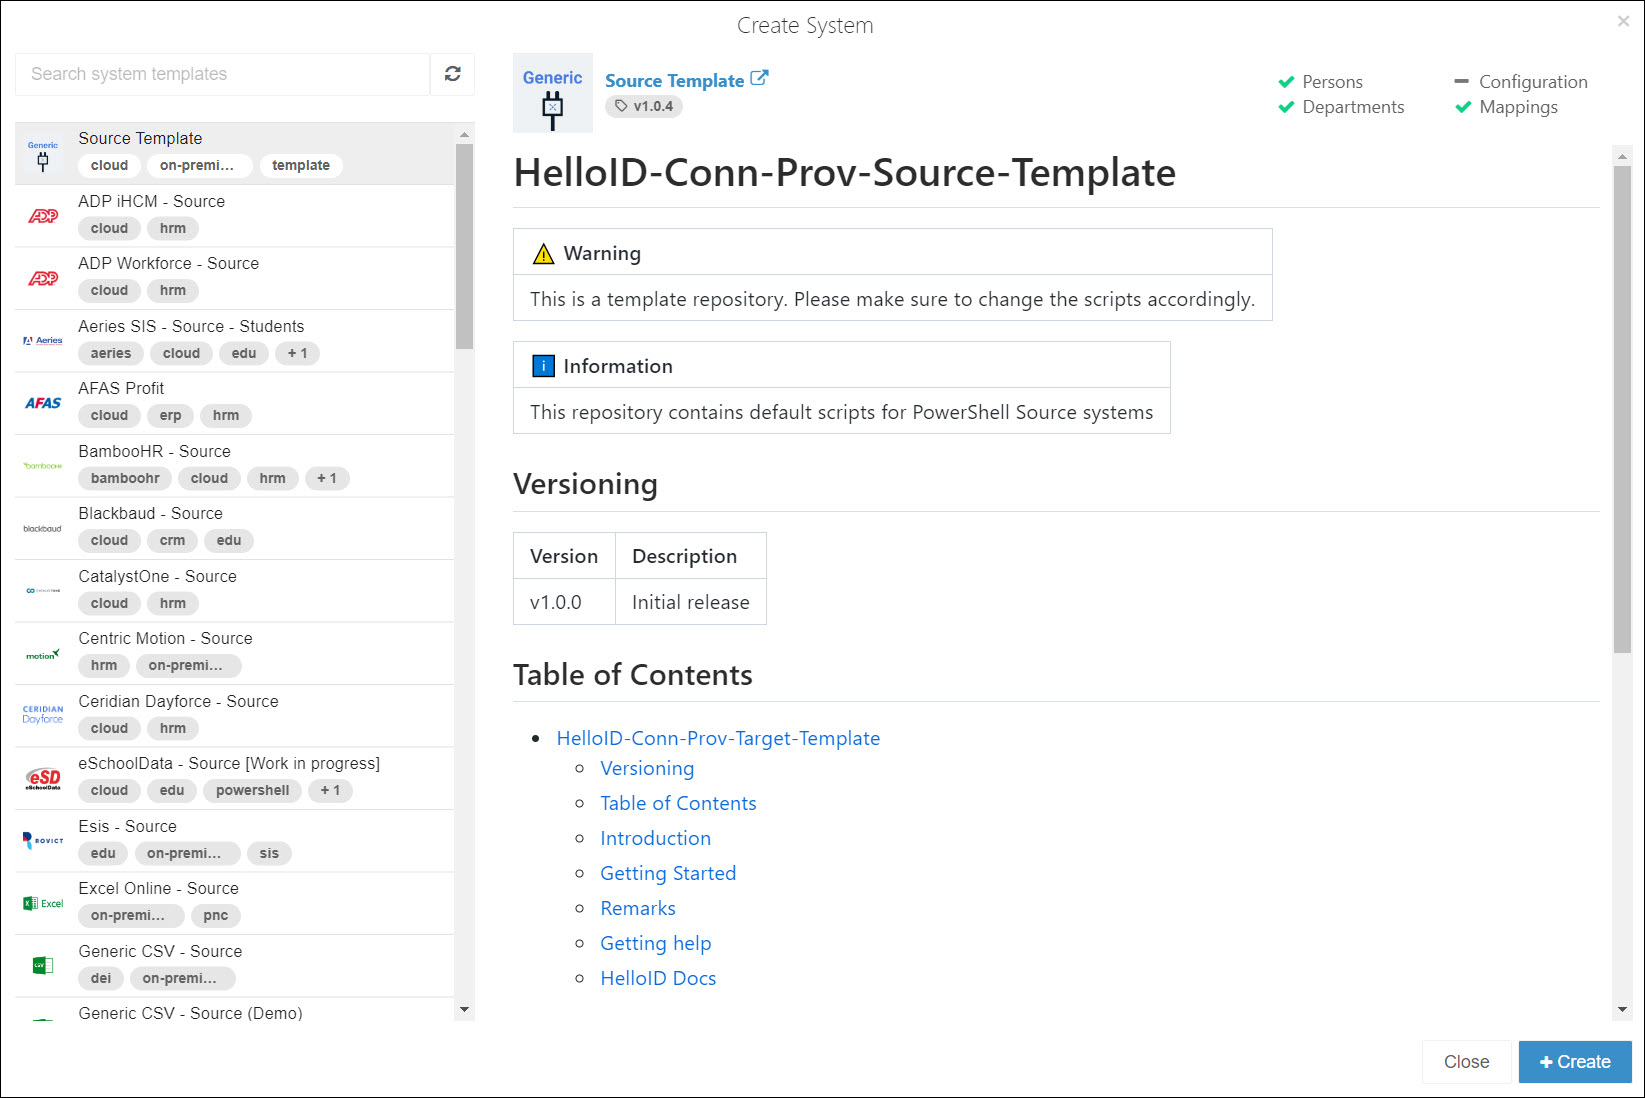Click the powershell tag on eSchoolData row
Screen dimensions: 1645x1098
[253, 790]
